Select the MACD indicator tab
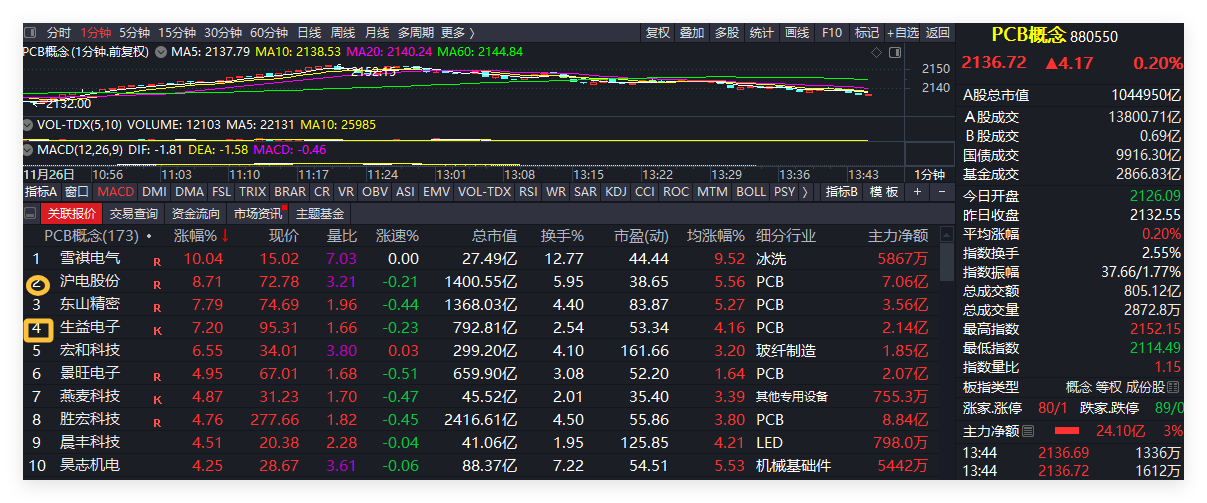This screenshot has height=503, width=1207. pos(116,191)
